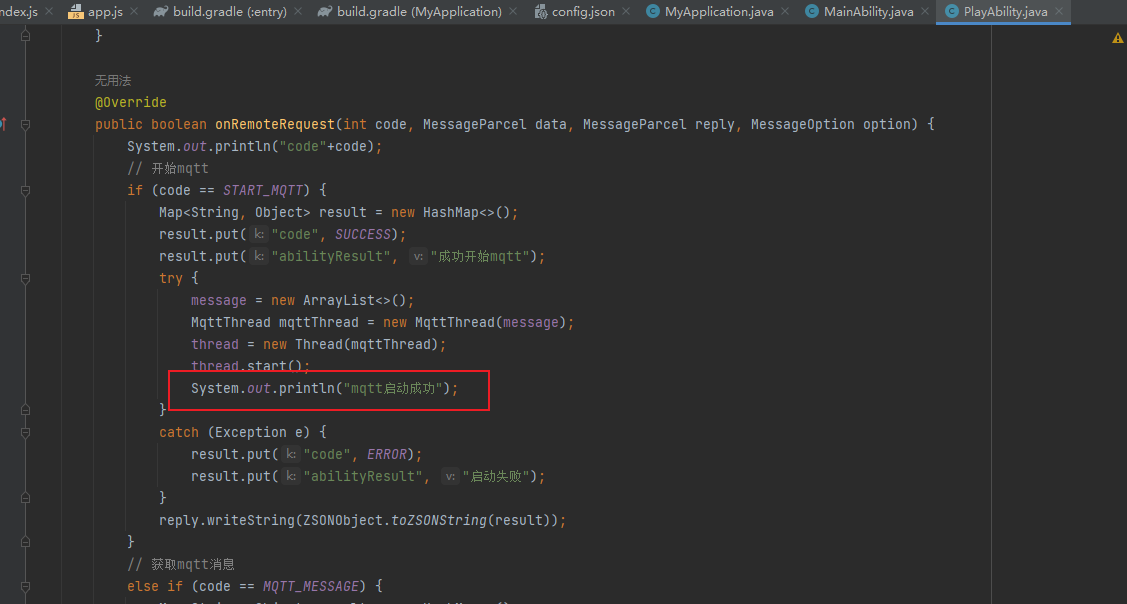Click the k: inlay hint before "code", SUCCESS
This screenshot has height=604, width=1127.
pyautogui.click(x=259, y=234)
